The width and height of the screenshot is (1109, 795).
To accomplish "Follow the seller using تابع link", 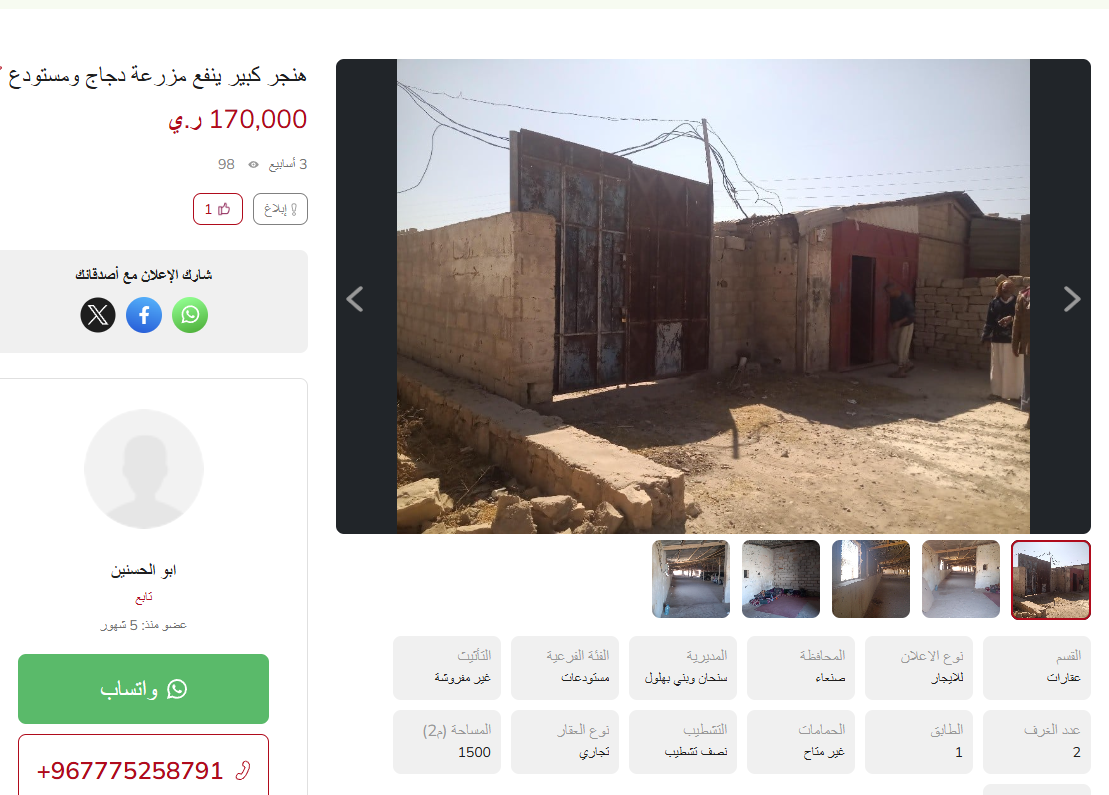I will (144, 598).
